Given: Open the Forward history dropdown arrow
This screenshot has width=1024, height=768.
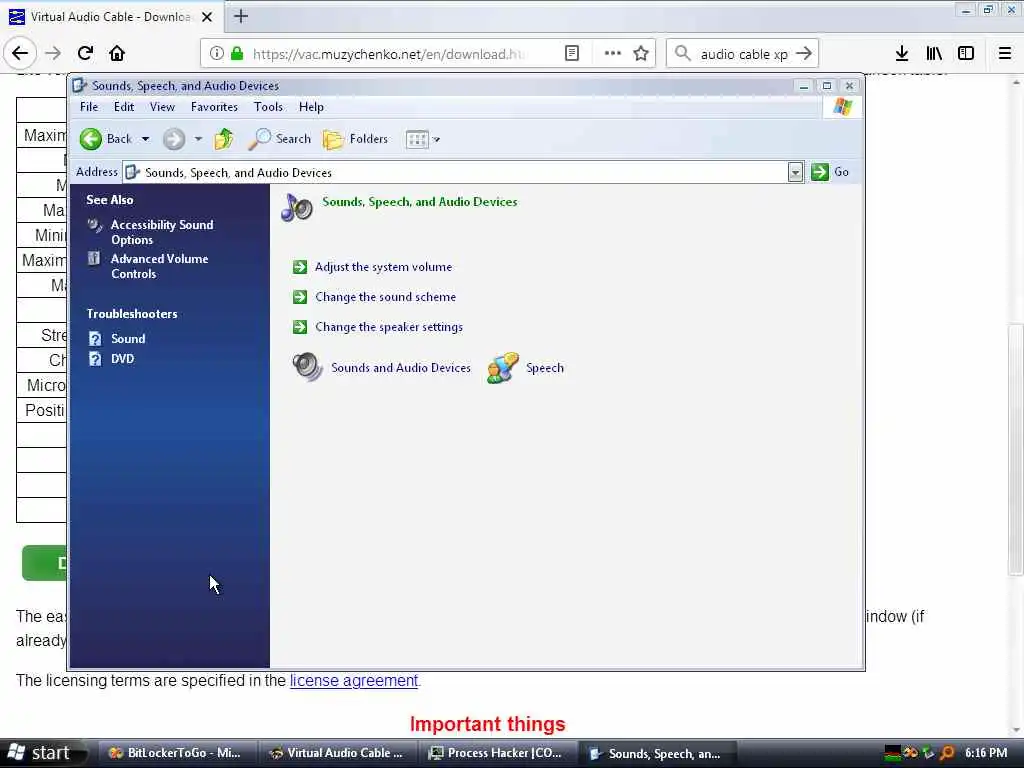Looking at the screenshot, I should (x=199, y=139).
